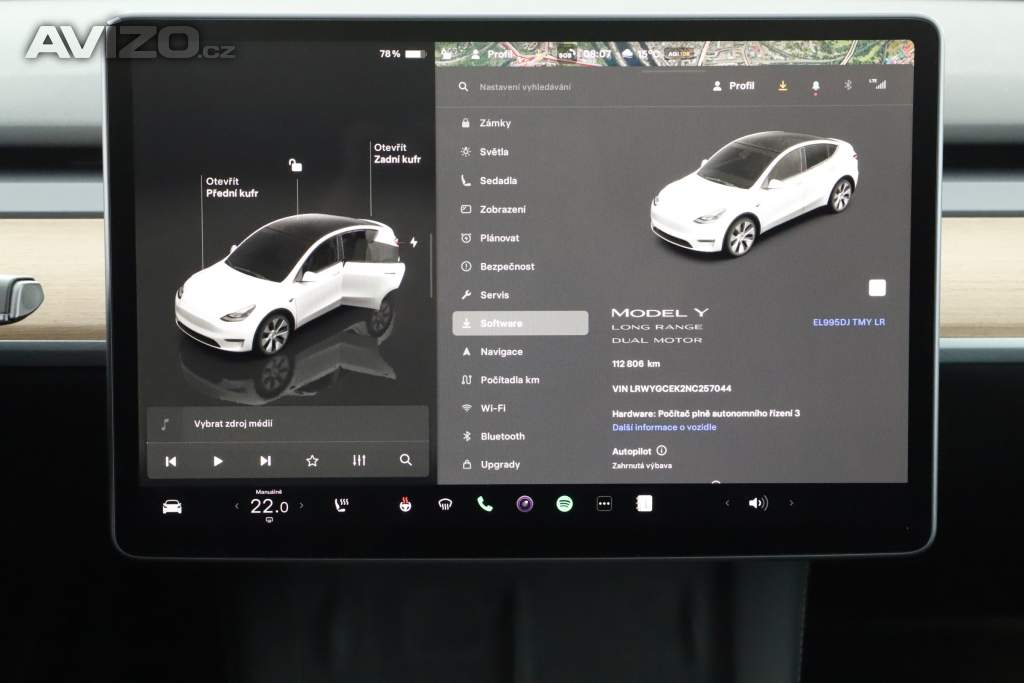Open the white notebook manual icon
The width and height of the screenshot is (1024, 683).
click(644, 503)
